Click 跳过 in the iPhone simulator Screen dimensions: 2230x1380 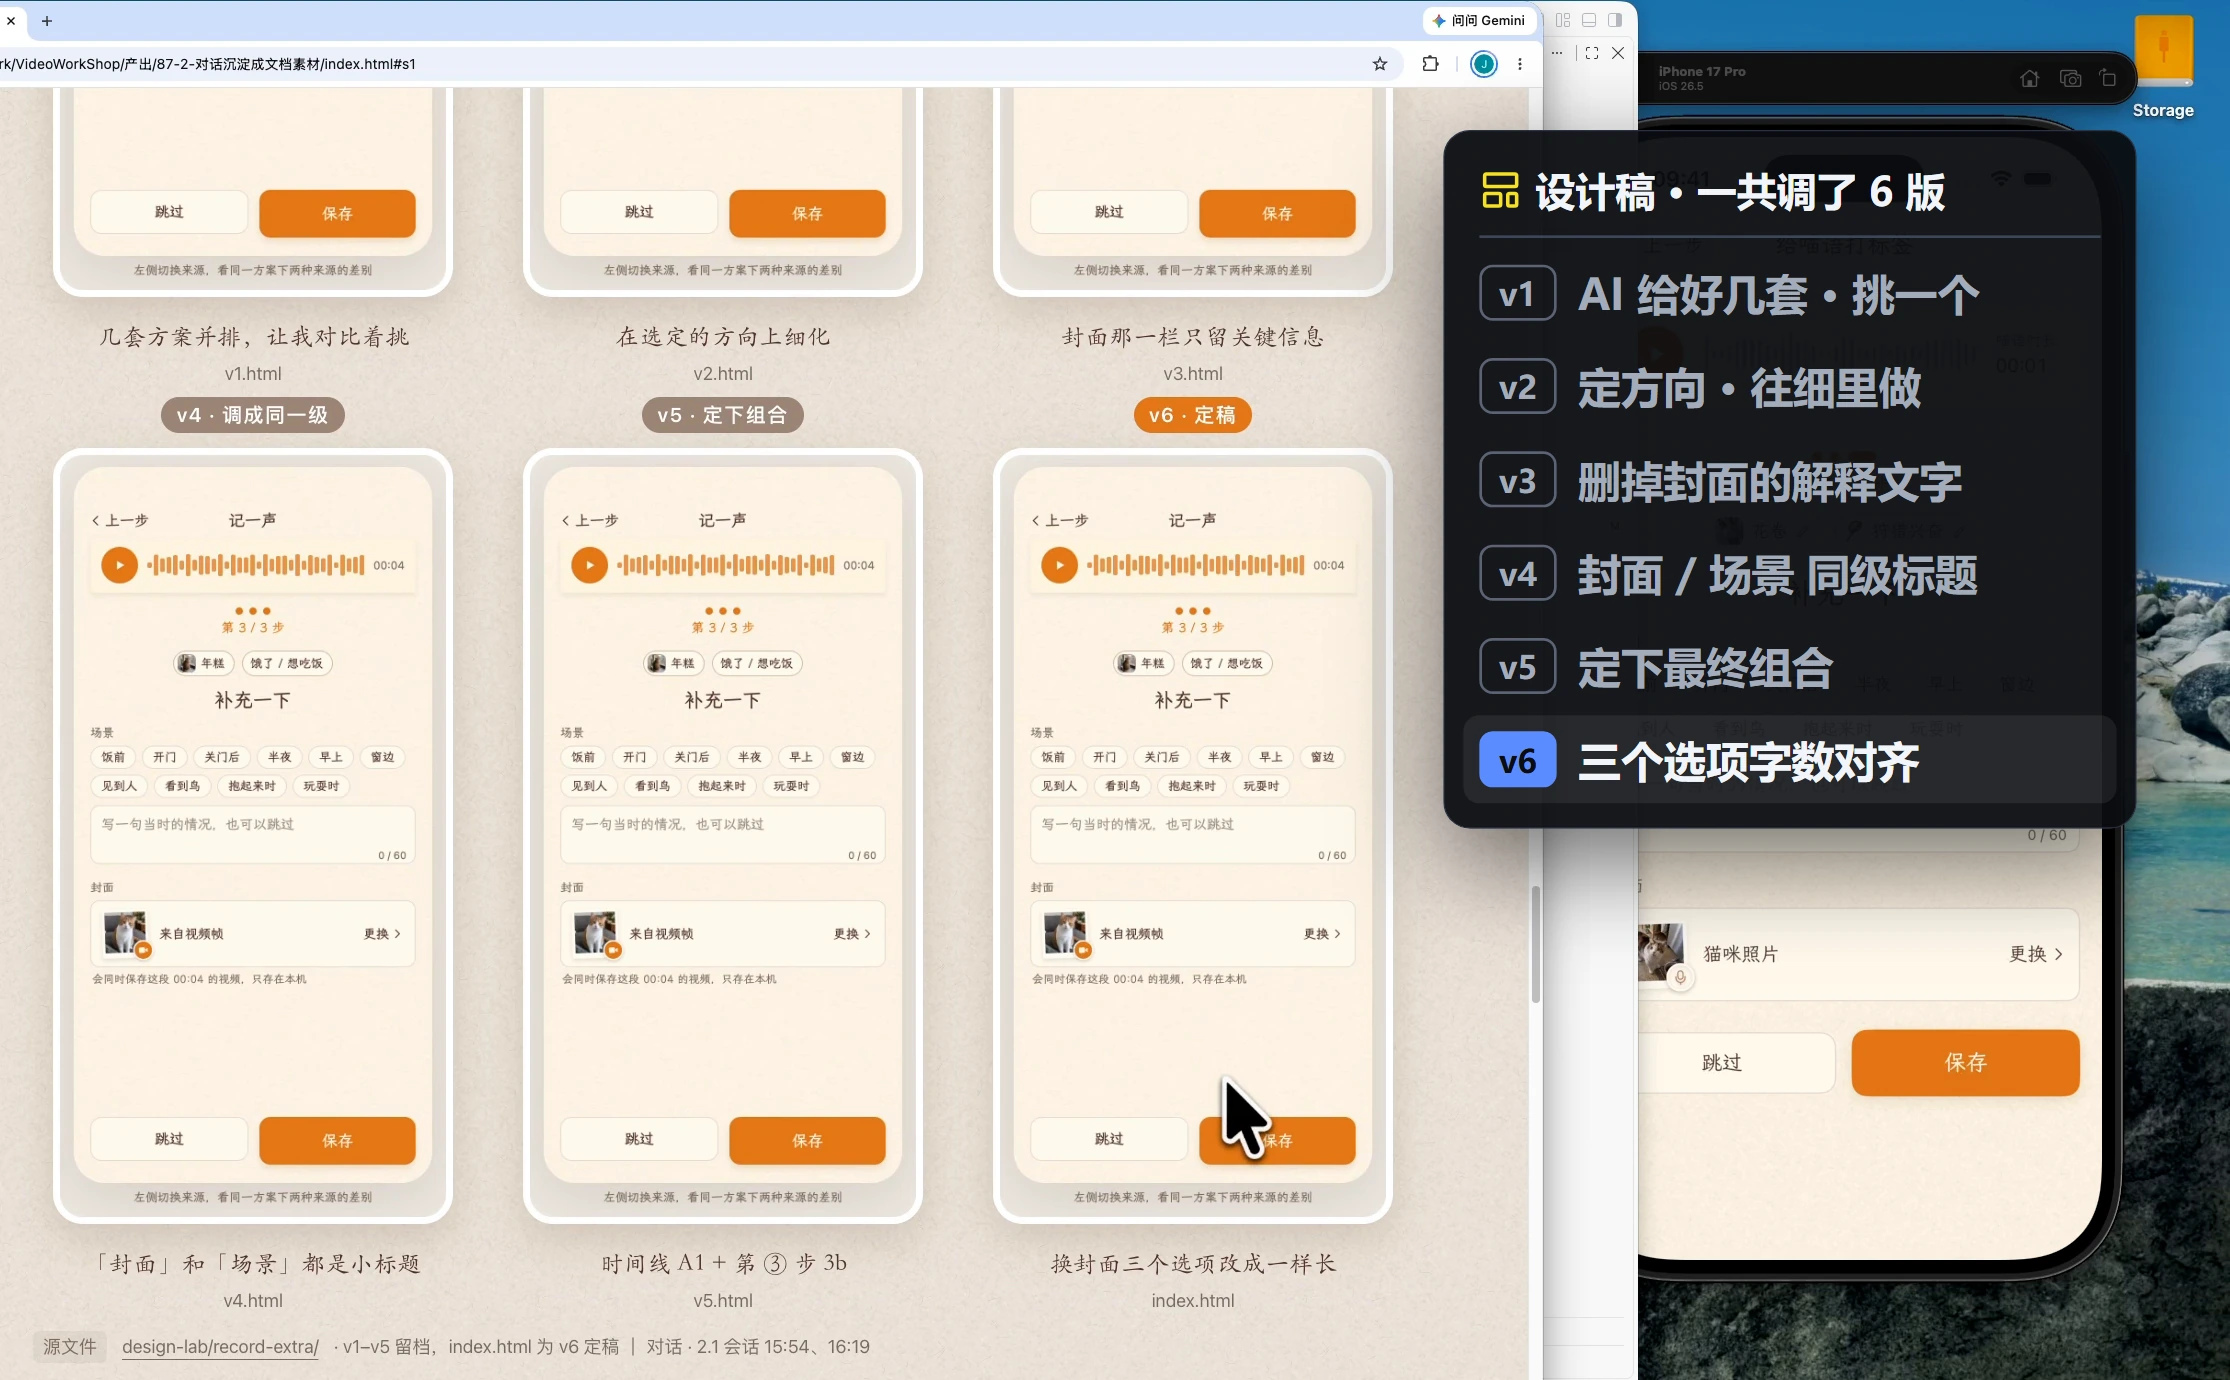coord(1735,1062)
